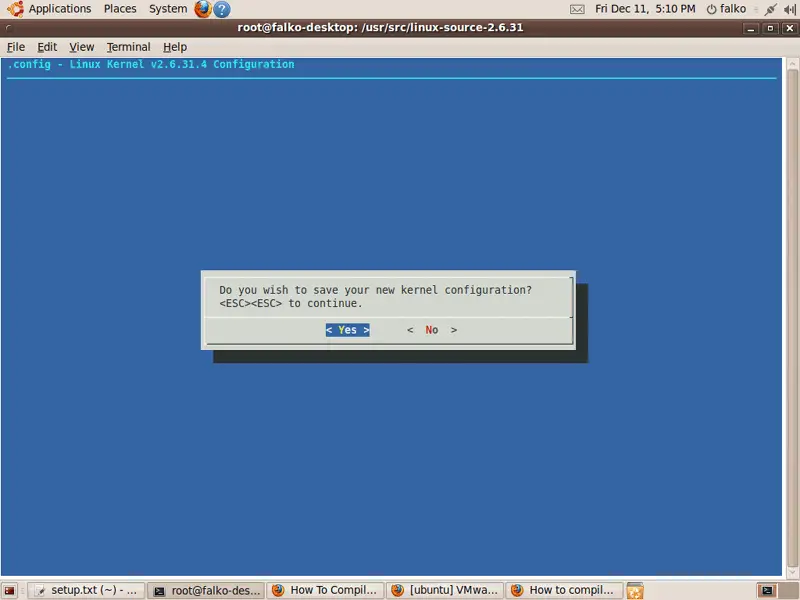
Task: Open the Applications menu in top panel
Action: 60,9
